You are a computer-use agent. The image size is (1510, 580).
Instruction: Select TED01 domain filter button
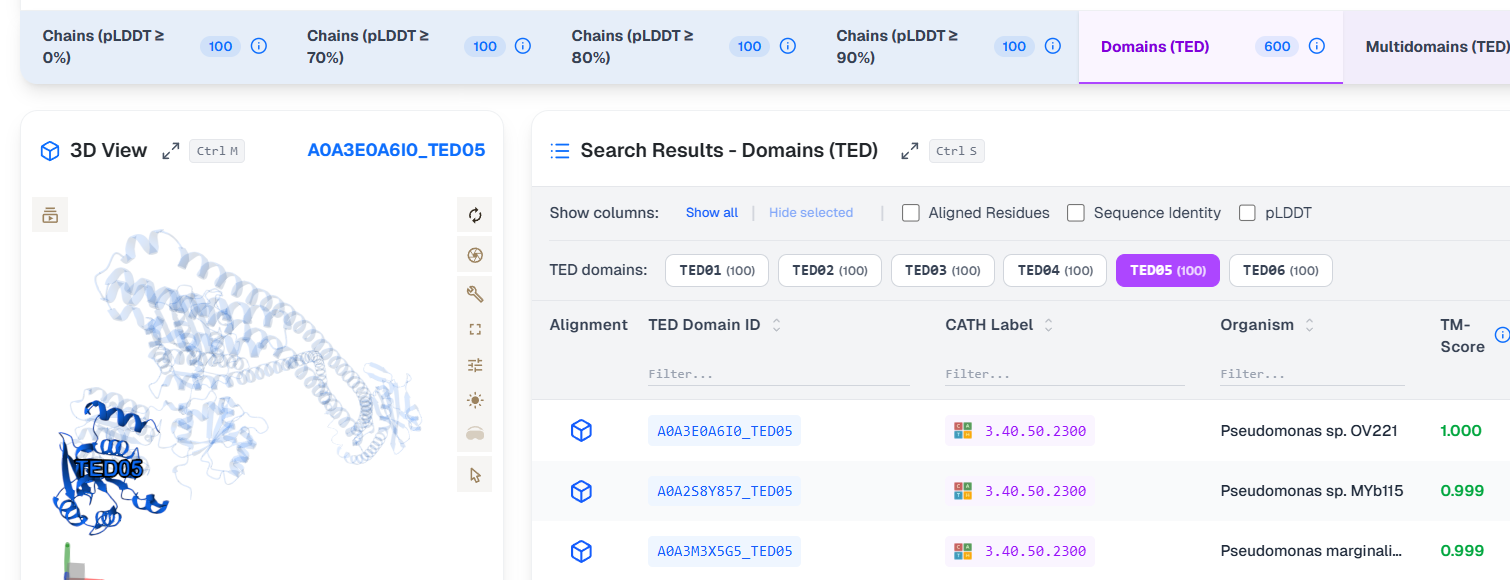[716, 271]
